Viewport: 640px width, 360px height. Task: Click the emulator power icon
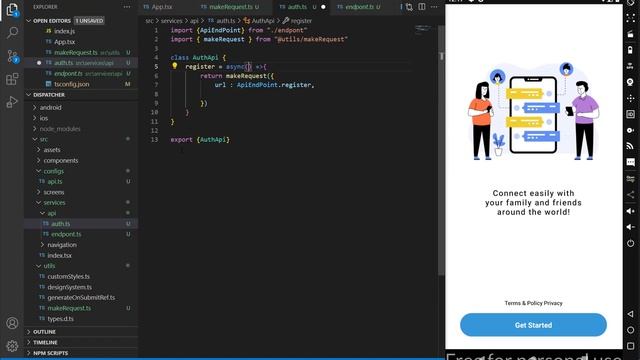[x=631, y=243]
